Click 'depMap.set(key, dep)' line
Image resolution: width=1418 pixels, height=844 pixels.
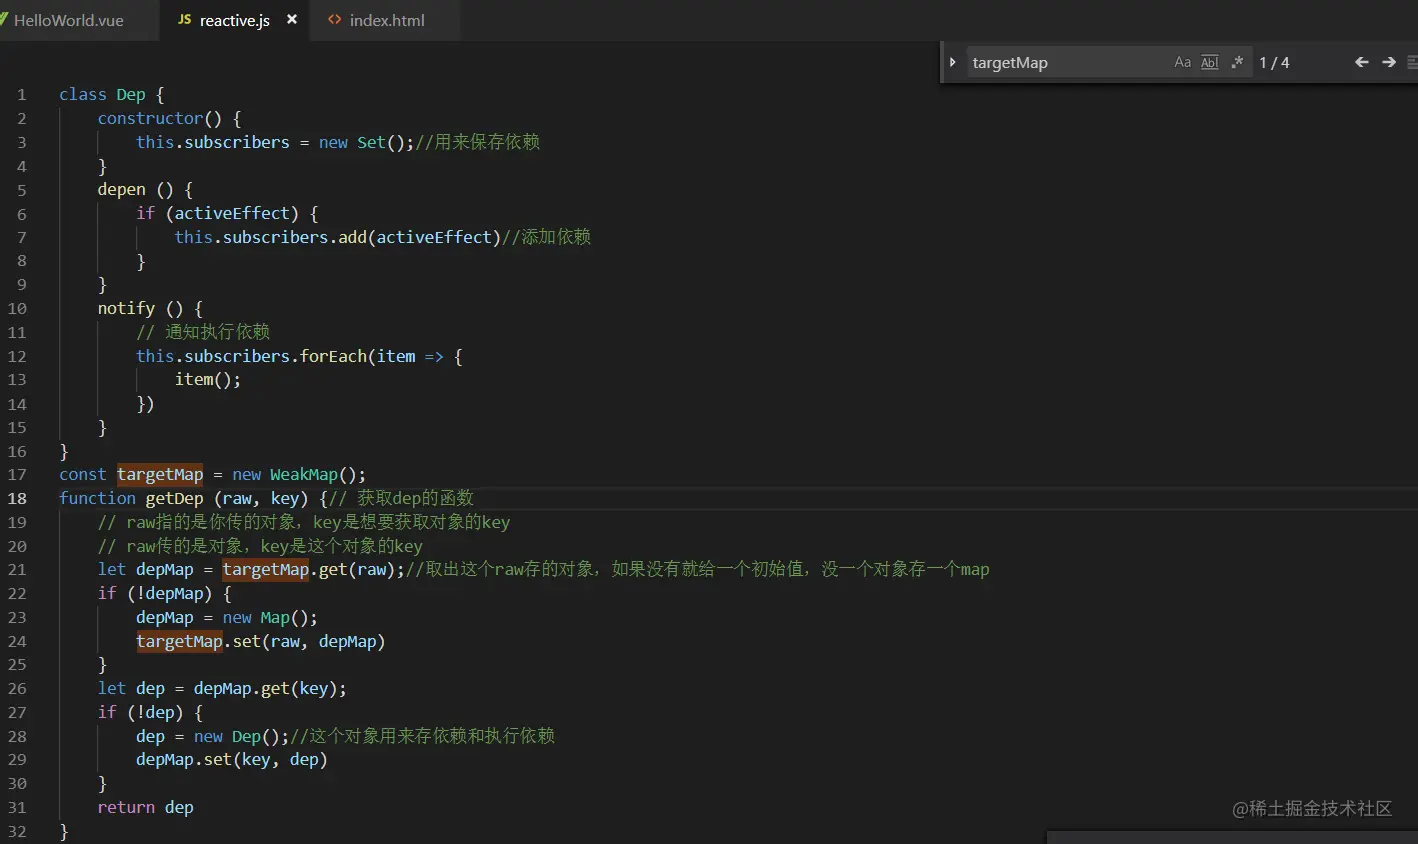coord(232,759)
